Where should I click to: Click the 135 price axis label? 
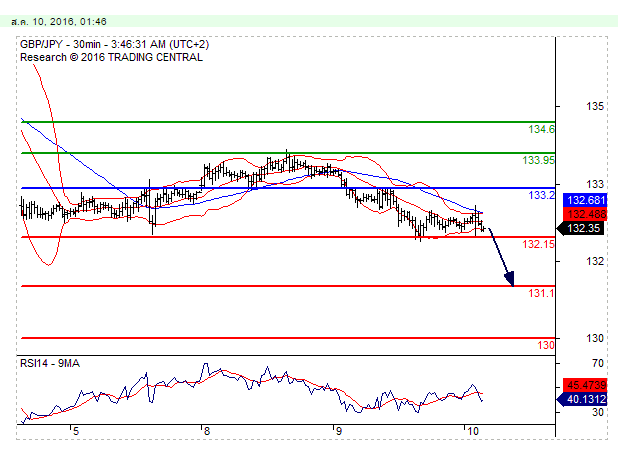[x=595, y=106]
